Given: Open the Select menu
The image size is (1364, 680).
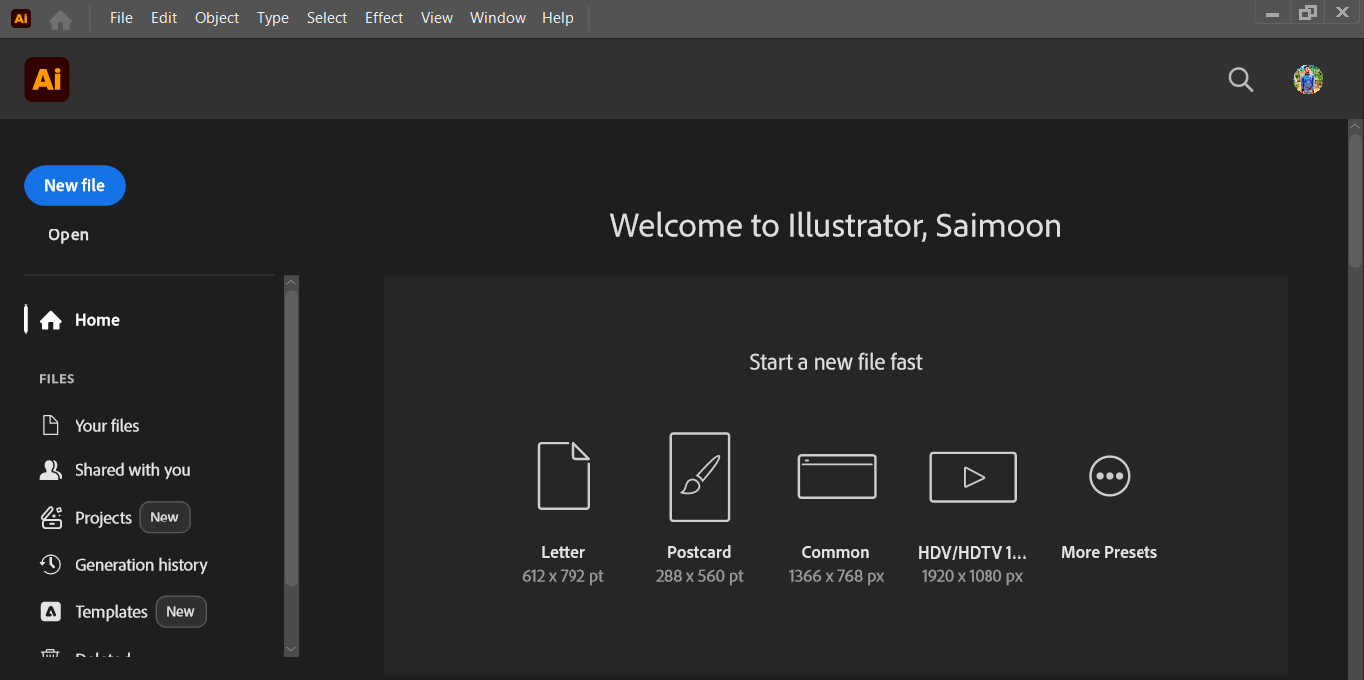Looking at the screenshot, I should pyautogui.click(x=327, y=18).
